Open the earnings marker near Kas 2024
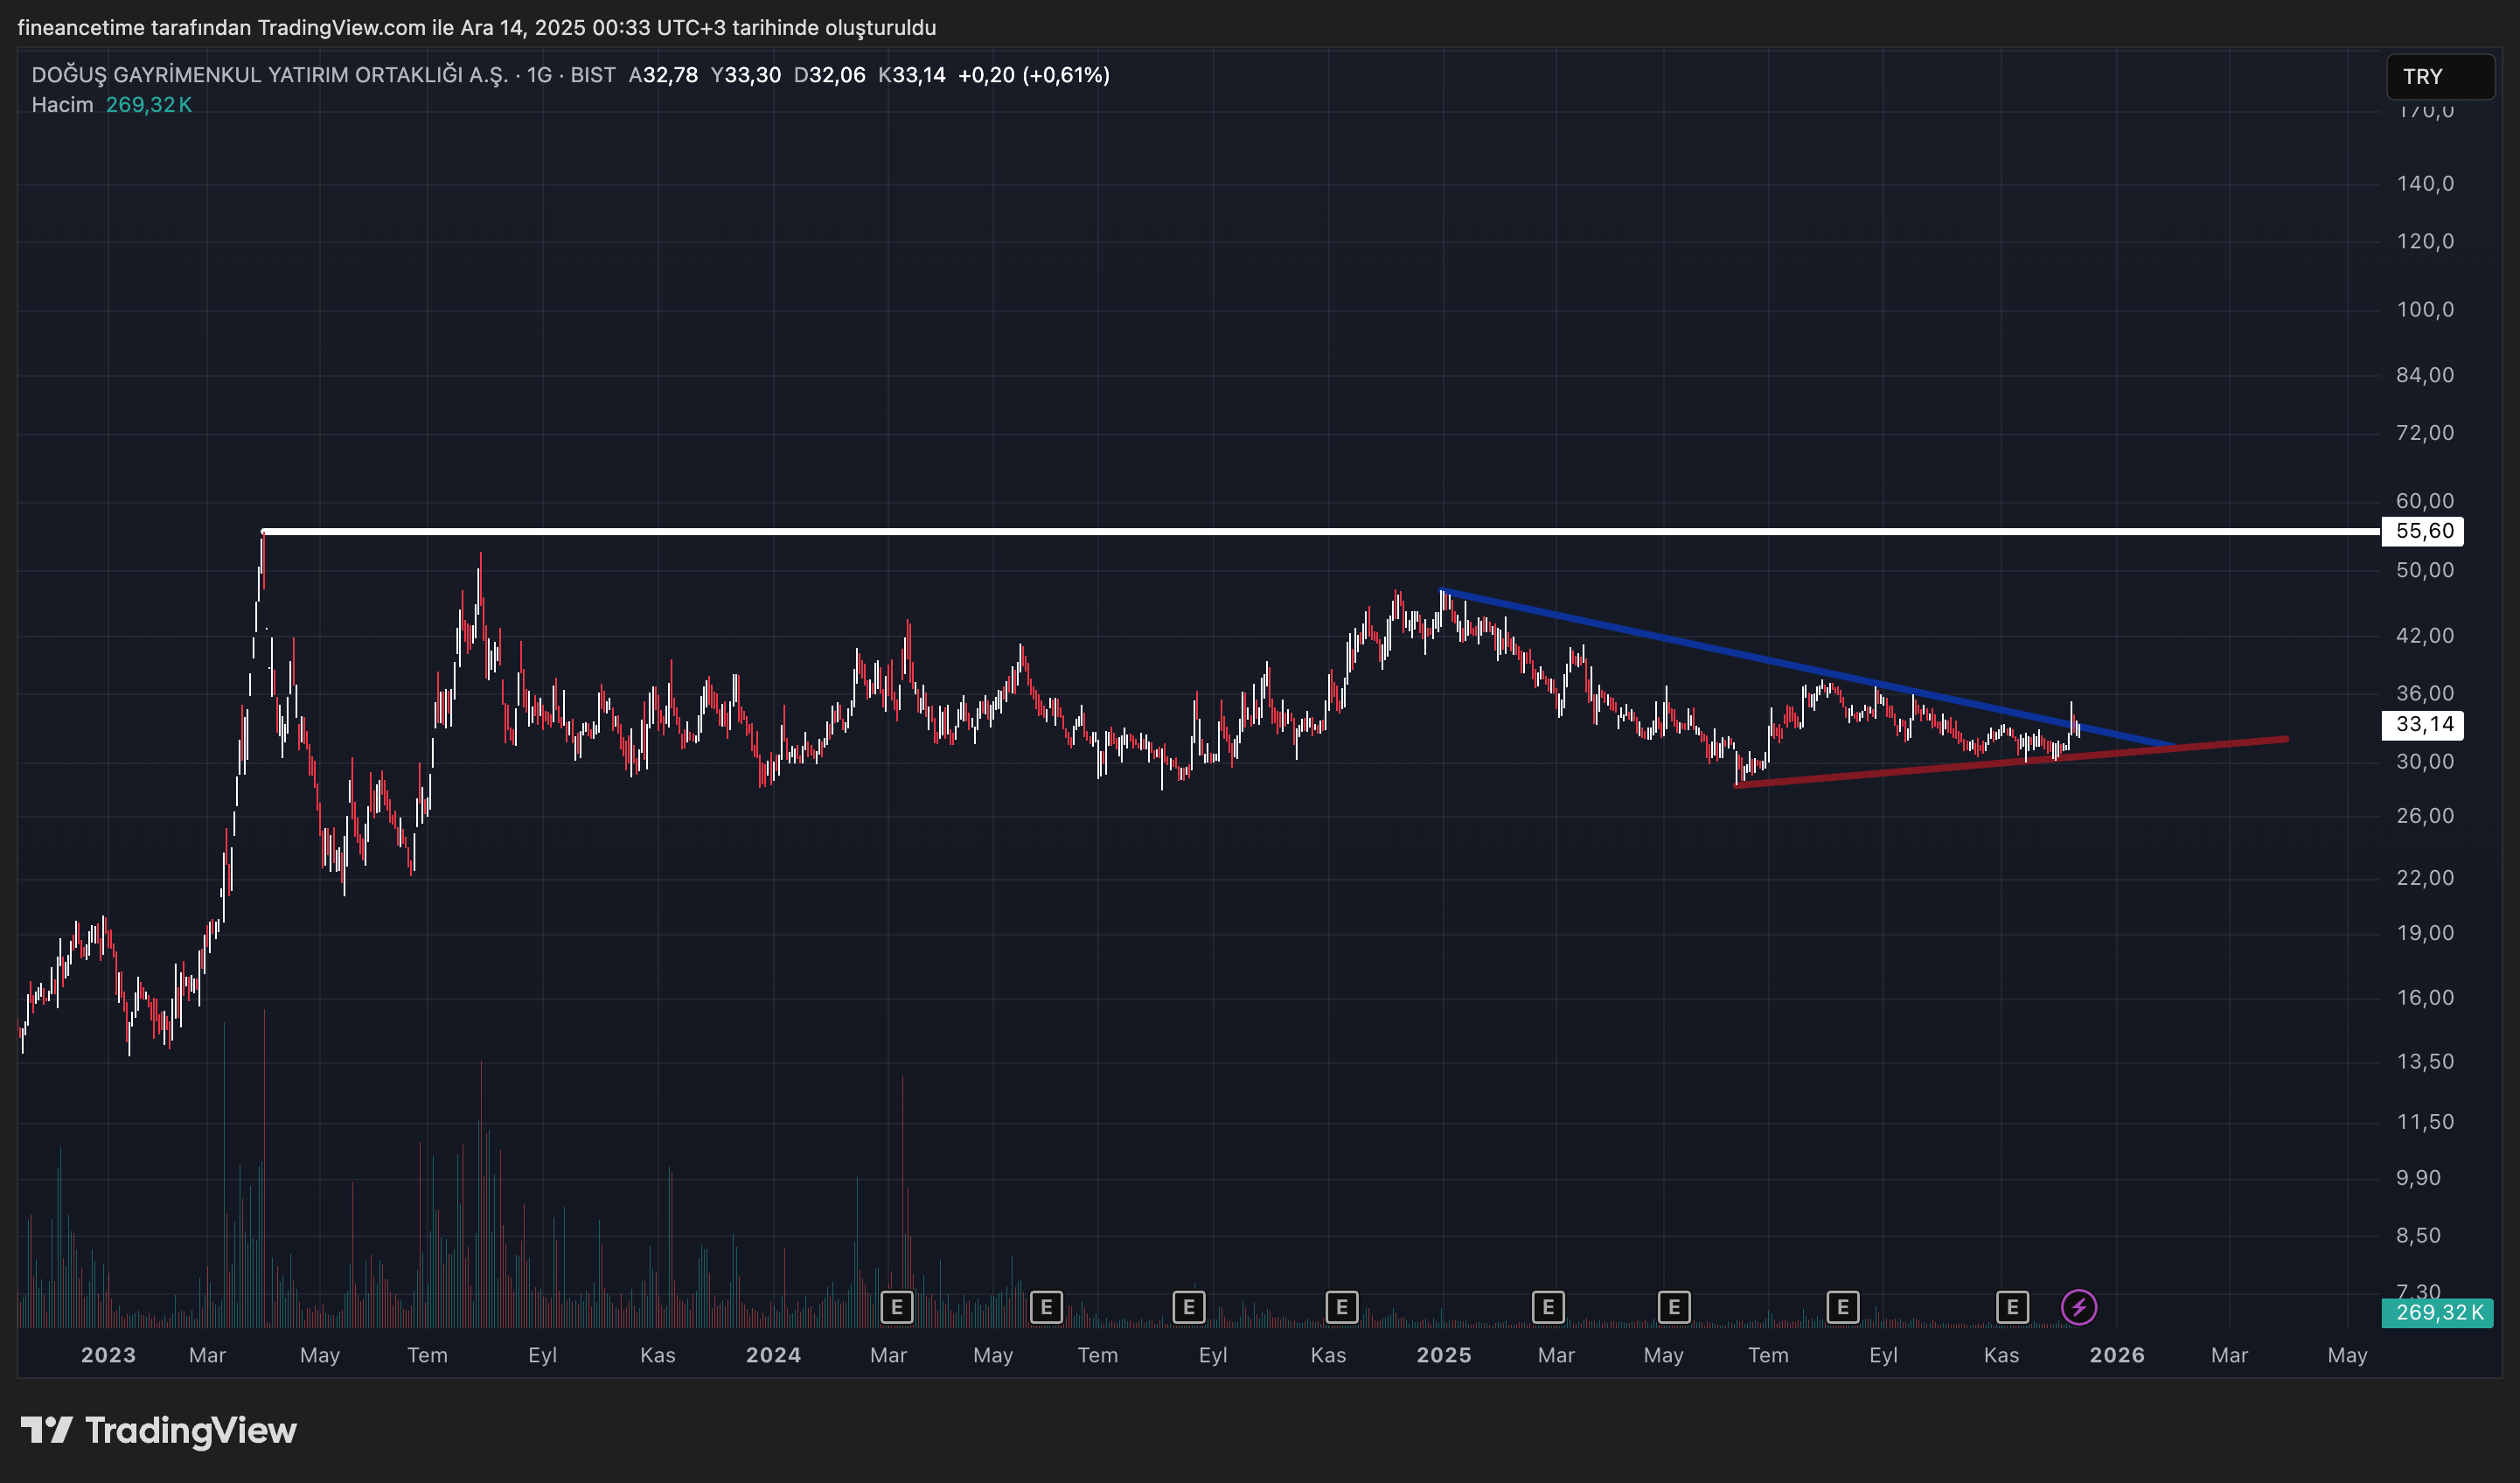This screenshot has width=2520, height=1483. click(1341, 1306)
